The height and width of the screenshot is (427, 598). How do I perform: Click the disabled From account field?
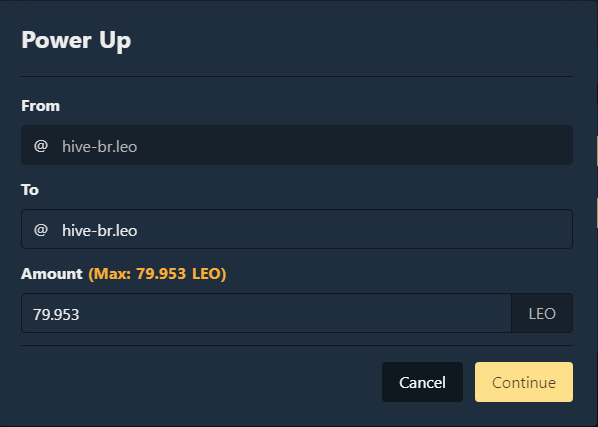pos(297,145)
